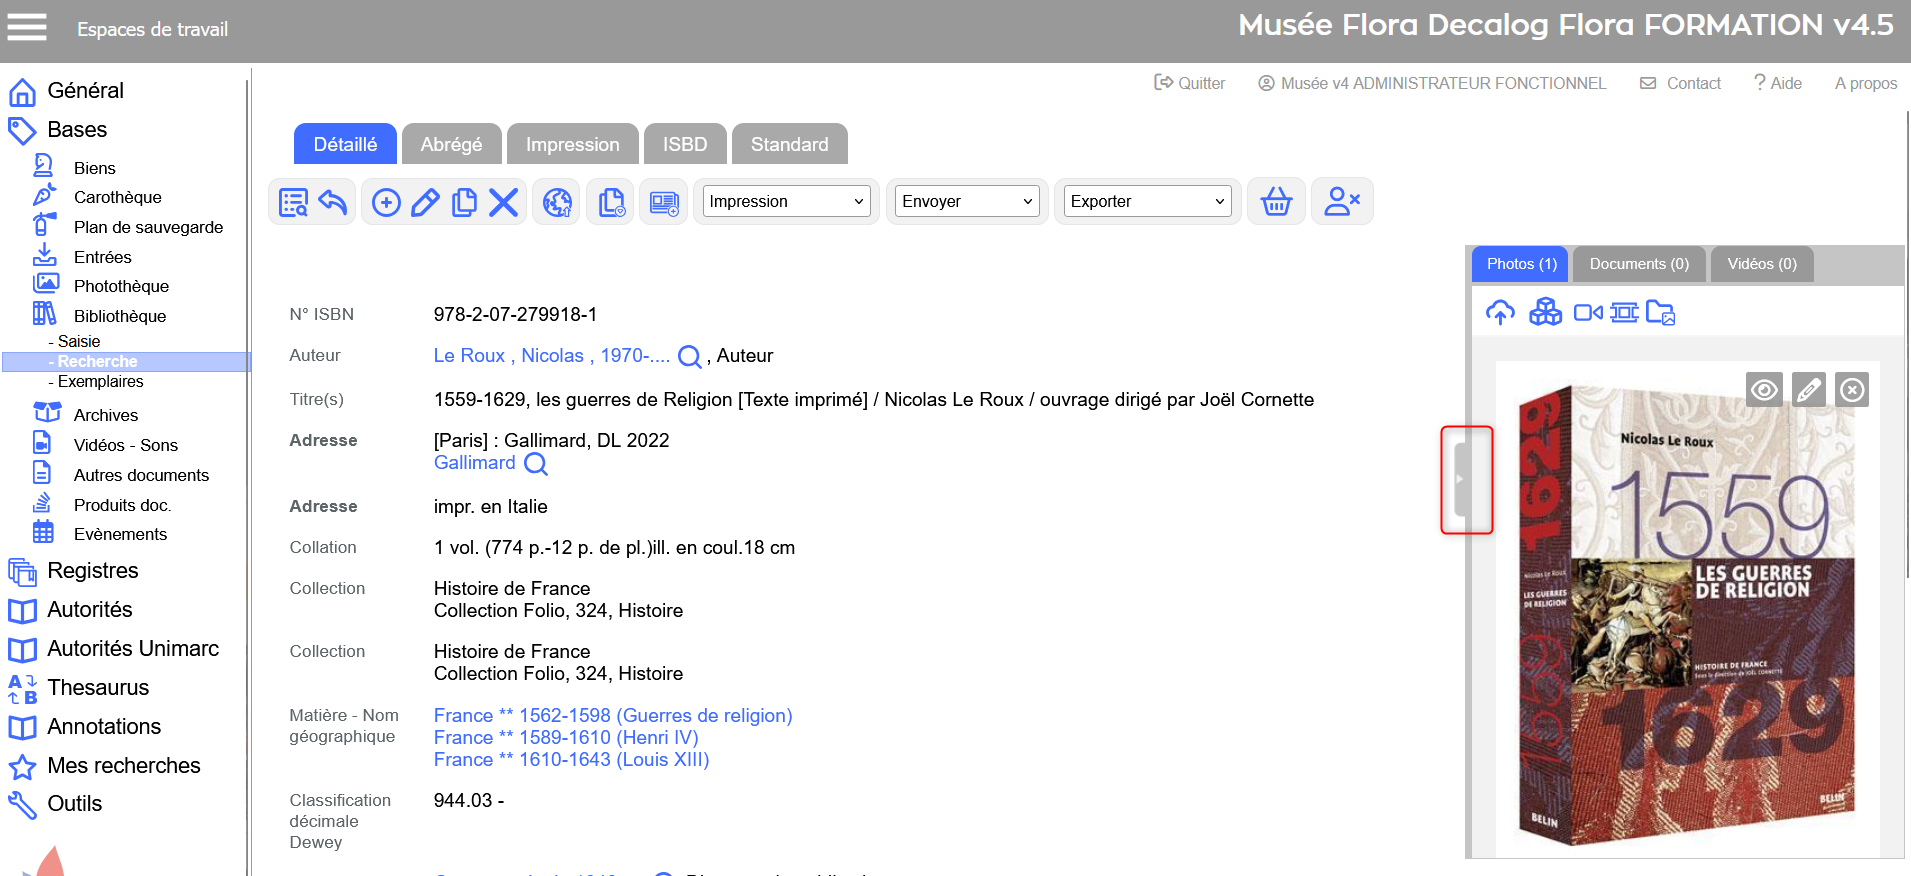Toggle the eye icon on the photo
Viewport: 1911px width, 876px height.
tap(1764, 390)
